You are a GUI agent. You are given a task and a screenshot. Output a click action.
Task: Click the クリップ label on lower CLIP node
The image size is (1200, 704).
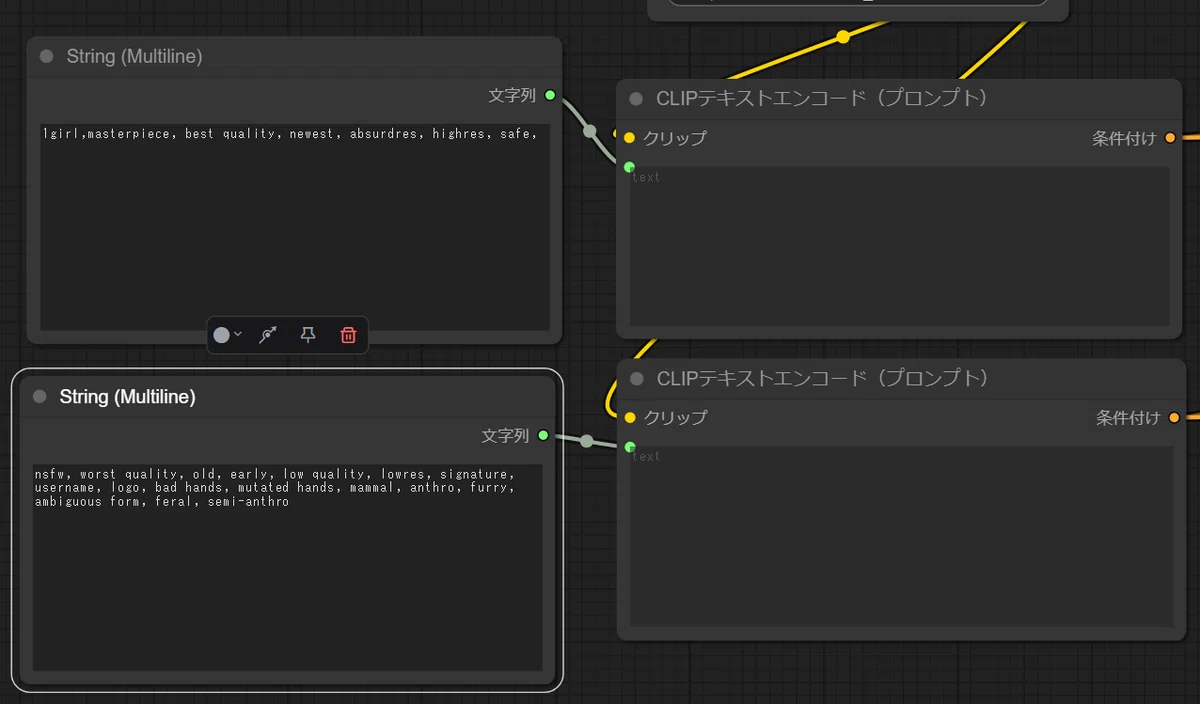coord(675,418)
